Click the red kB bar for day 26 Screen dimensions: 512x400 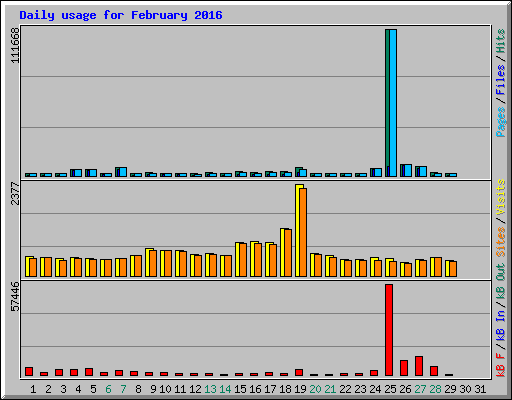pyautogui.click(x=404, y=368)
